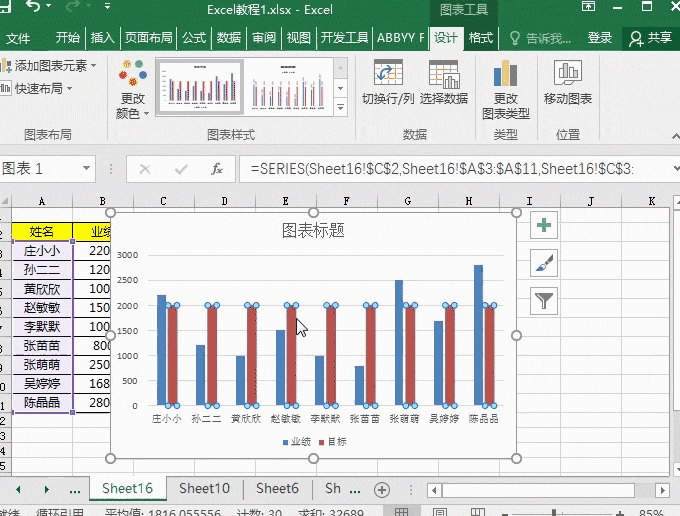The image size is (680, 516).
Task: Open the ABBYY ribbon tab
Action: [400, 38]
